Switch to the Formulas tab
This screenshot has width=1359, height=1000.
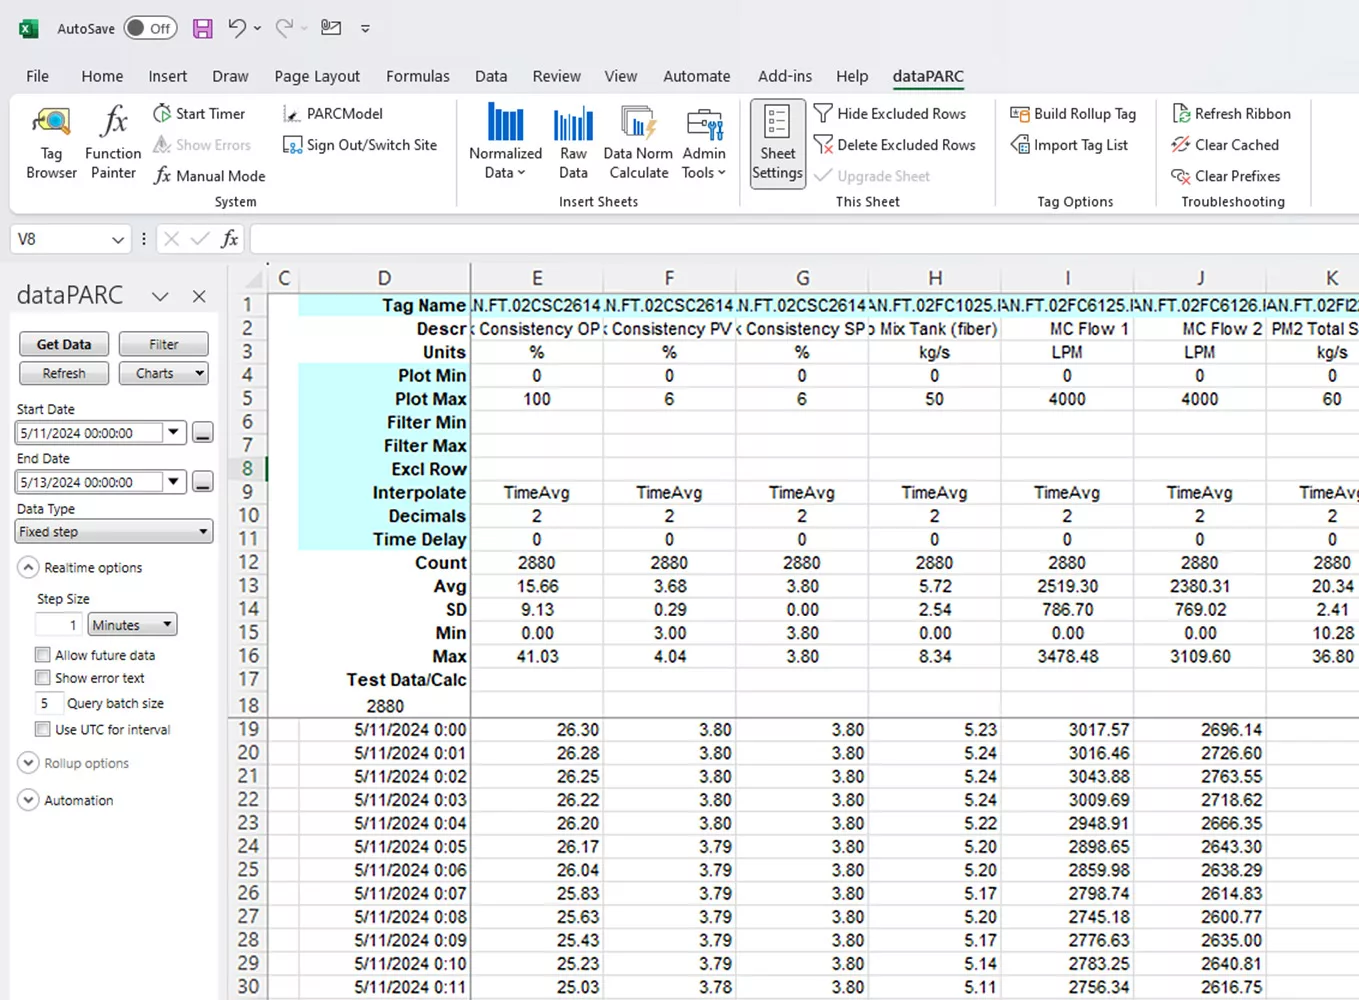tap(418, 76)
